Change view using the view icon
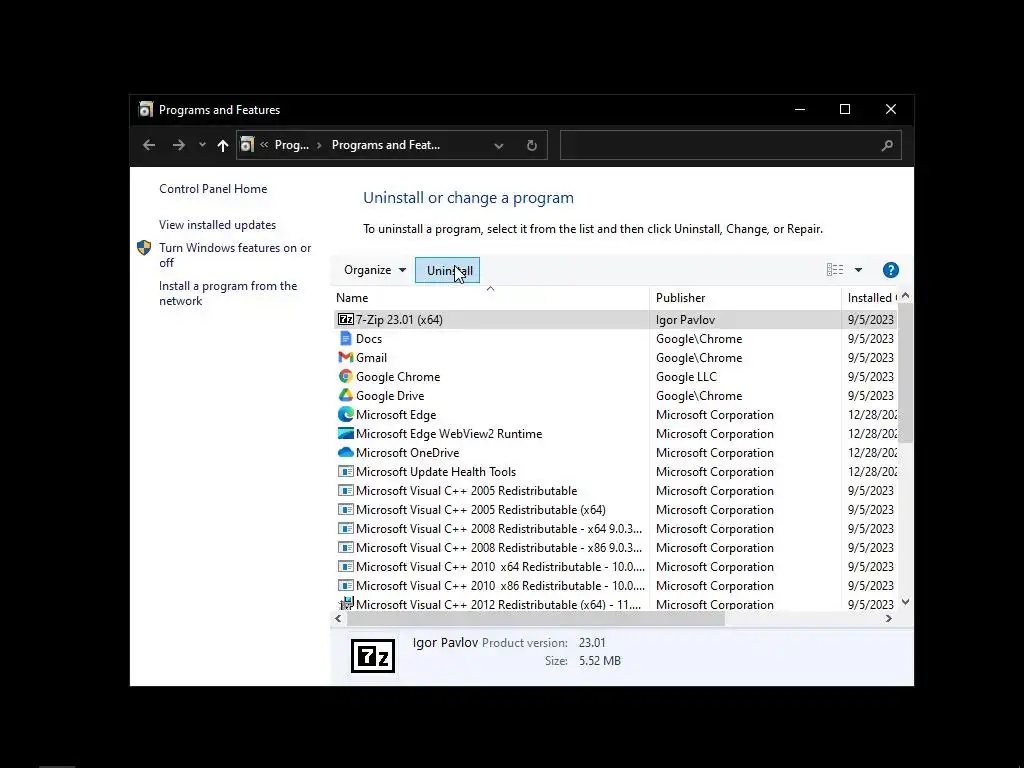Screen dimensions: 1024x768 coord(835,270)
